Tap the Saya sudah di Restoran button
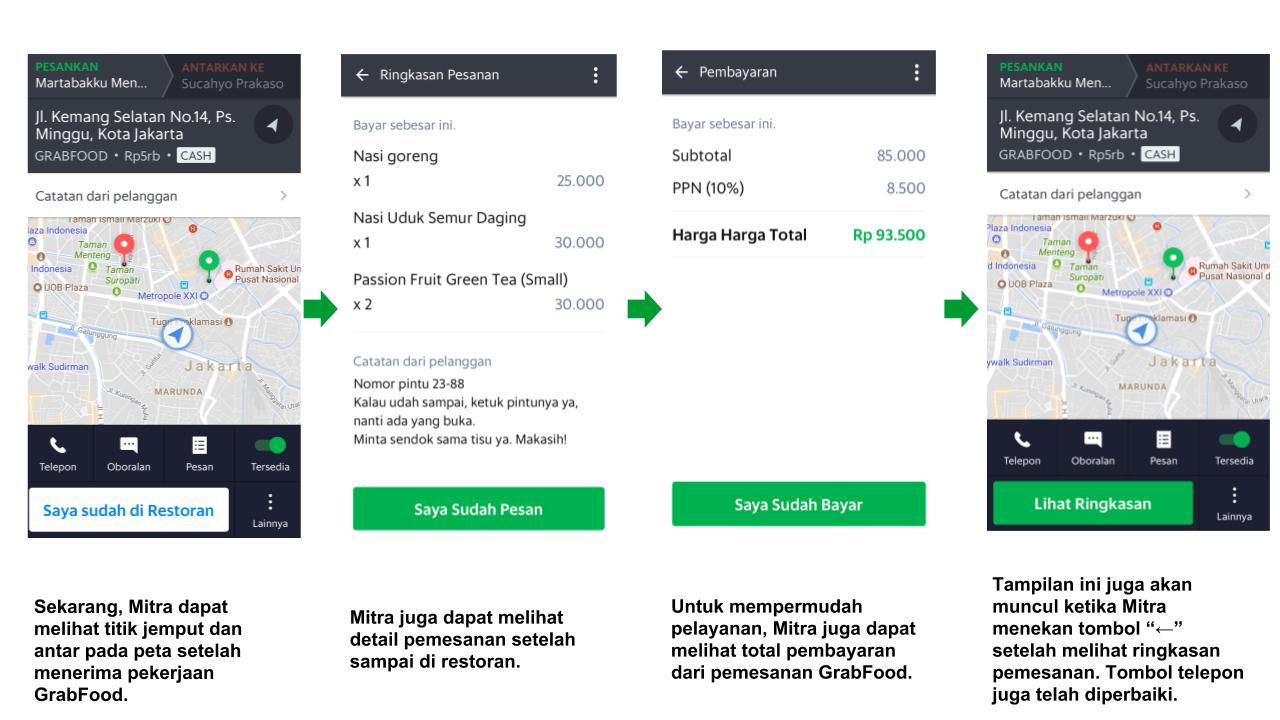 tap(126, 510)
